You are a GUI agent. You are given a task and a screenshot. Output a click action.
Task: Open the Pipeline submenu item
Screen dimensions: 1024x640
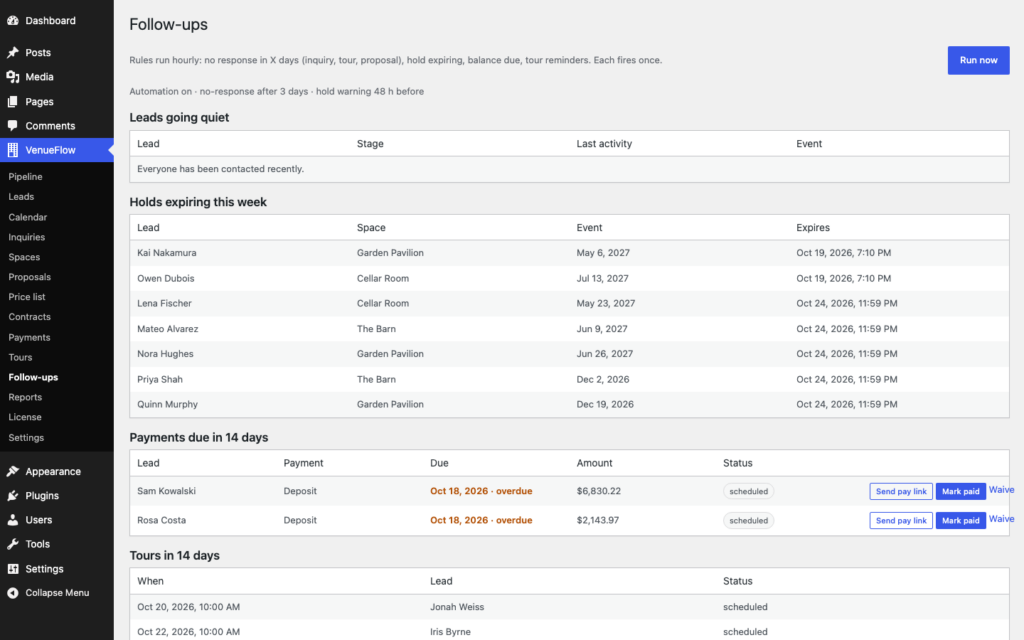(x=25, y=176)
